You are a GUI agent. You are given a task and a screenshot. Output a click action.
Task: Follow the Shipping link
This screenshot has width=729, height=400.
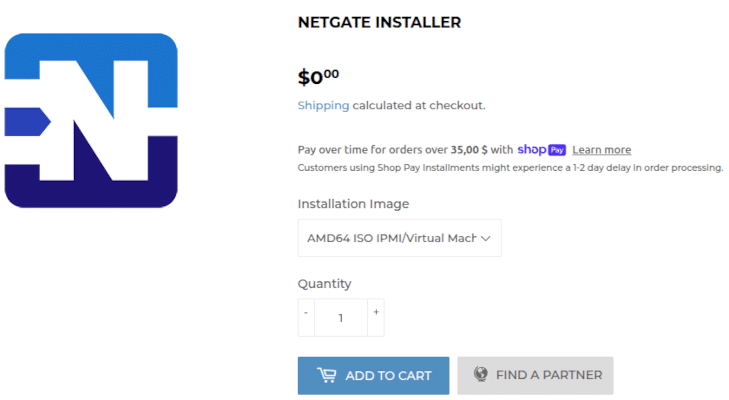click(323, 106)
